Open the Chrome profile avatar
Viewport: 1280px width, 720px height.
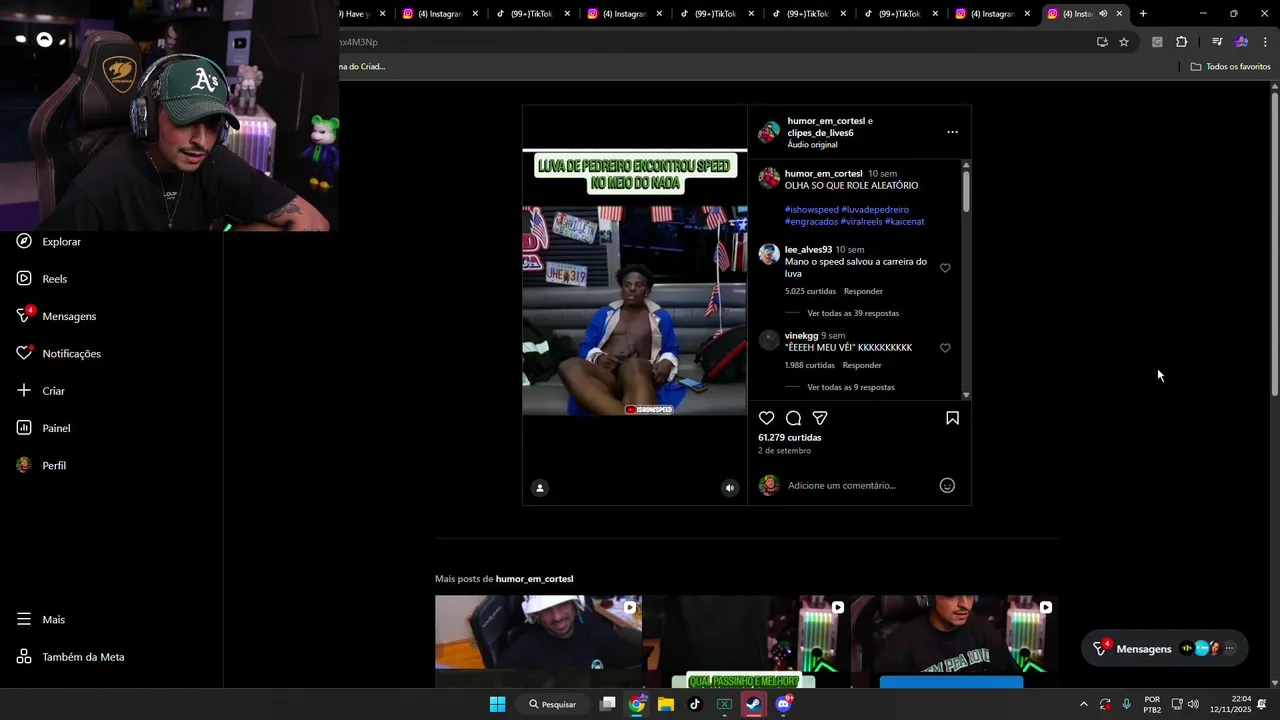pyautogui.click(x=1241, y=42)
